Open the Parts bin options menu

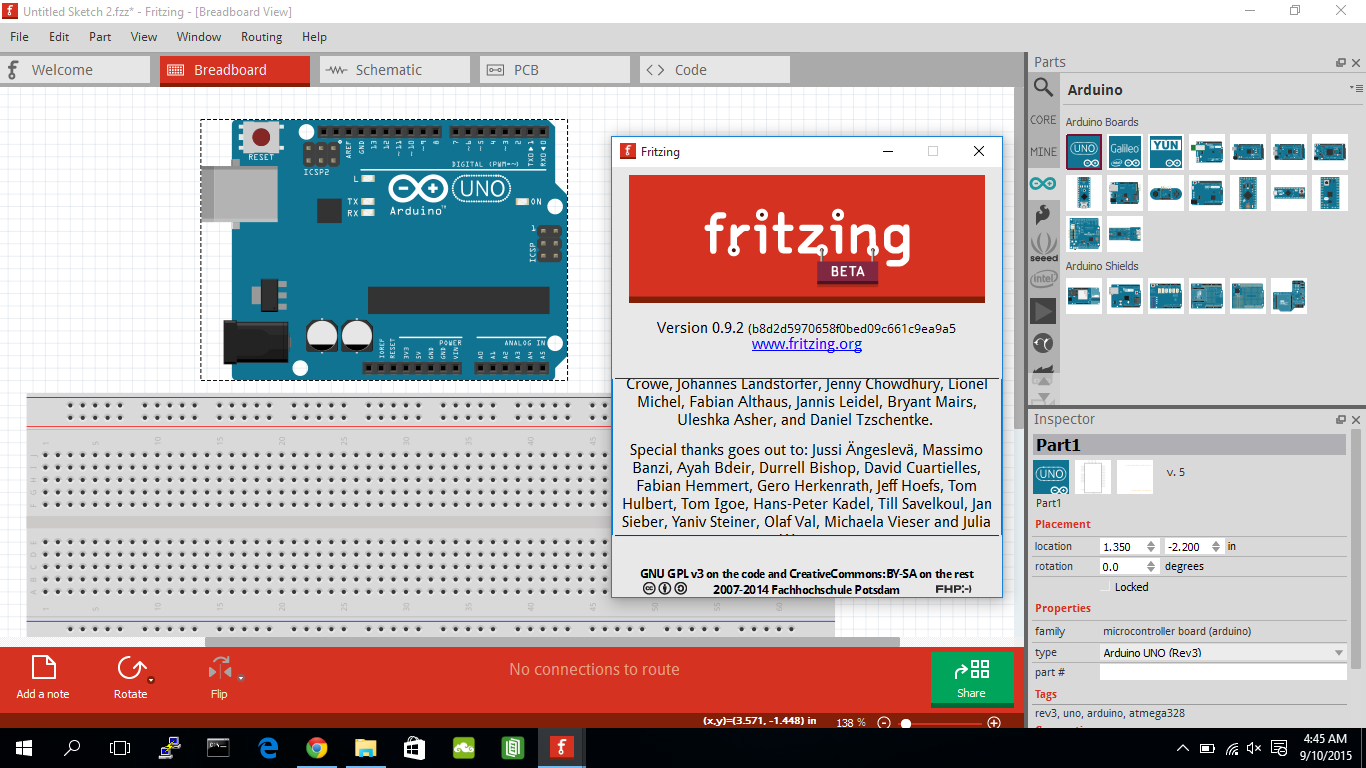[x=1356, y=89]
